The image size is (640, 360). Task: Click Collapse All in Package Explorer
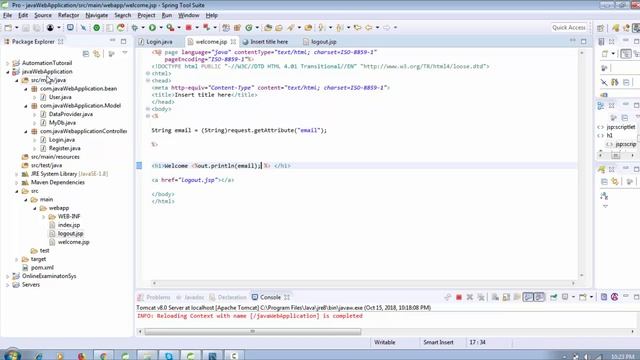click(x=86, y=54)
